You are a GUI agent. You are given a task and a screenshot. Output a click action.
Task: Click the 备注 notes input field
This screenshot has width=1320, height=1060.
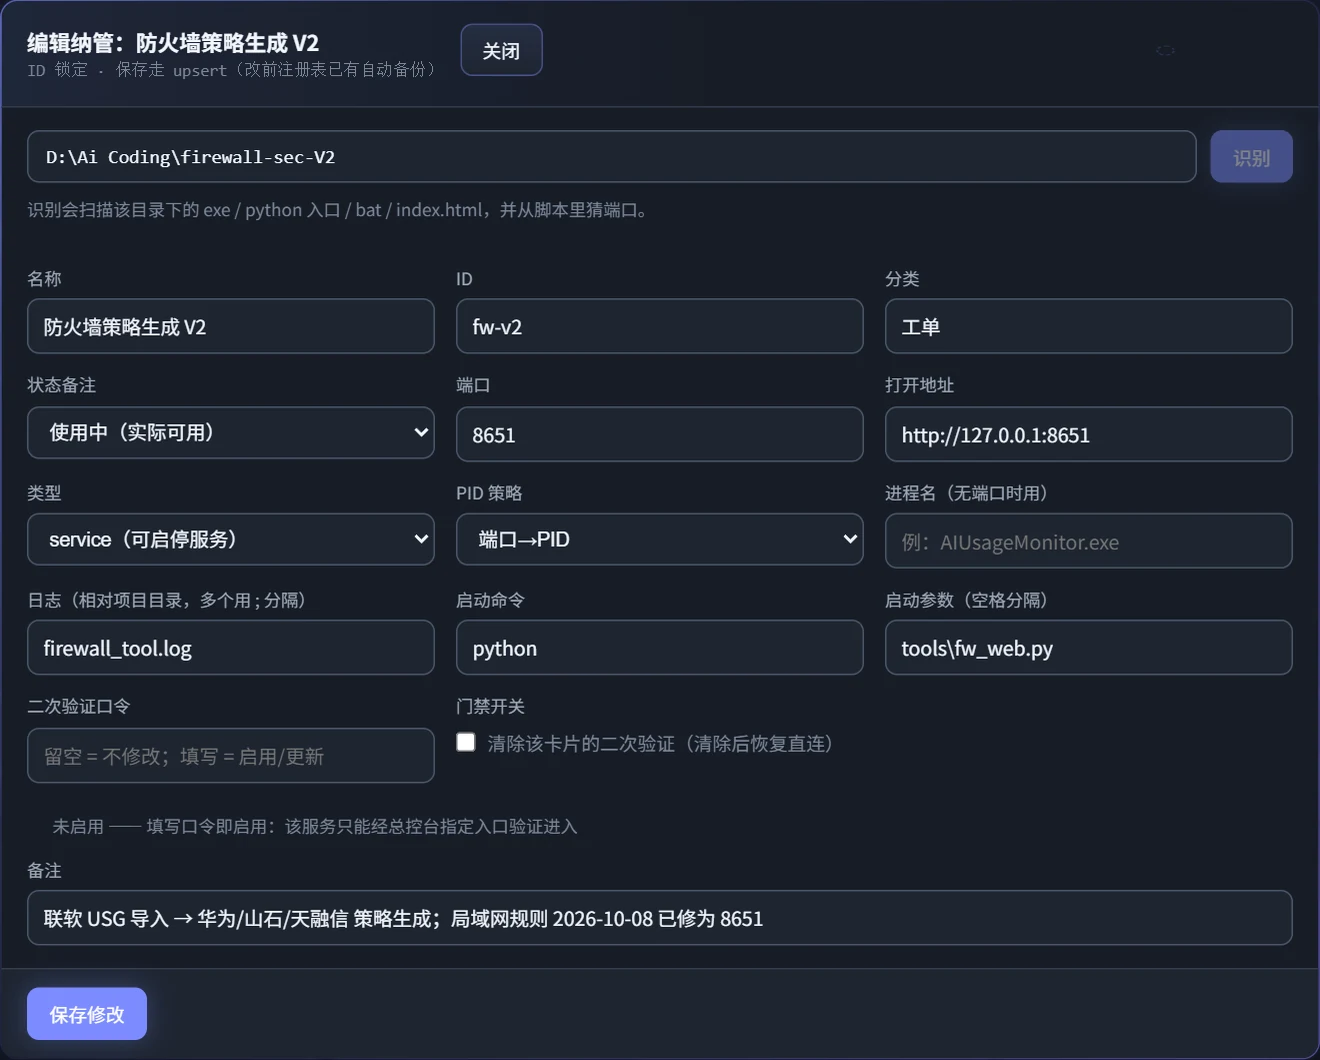[x=659, y=917]
